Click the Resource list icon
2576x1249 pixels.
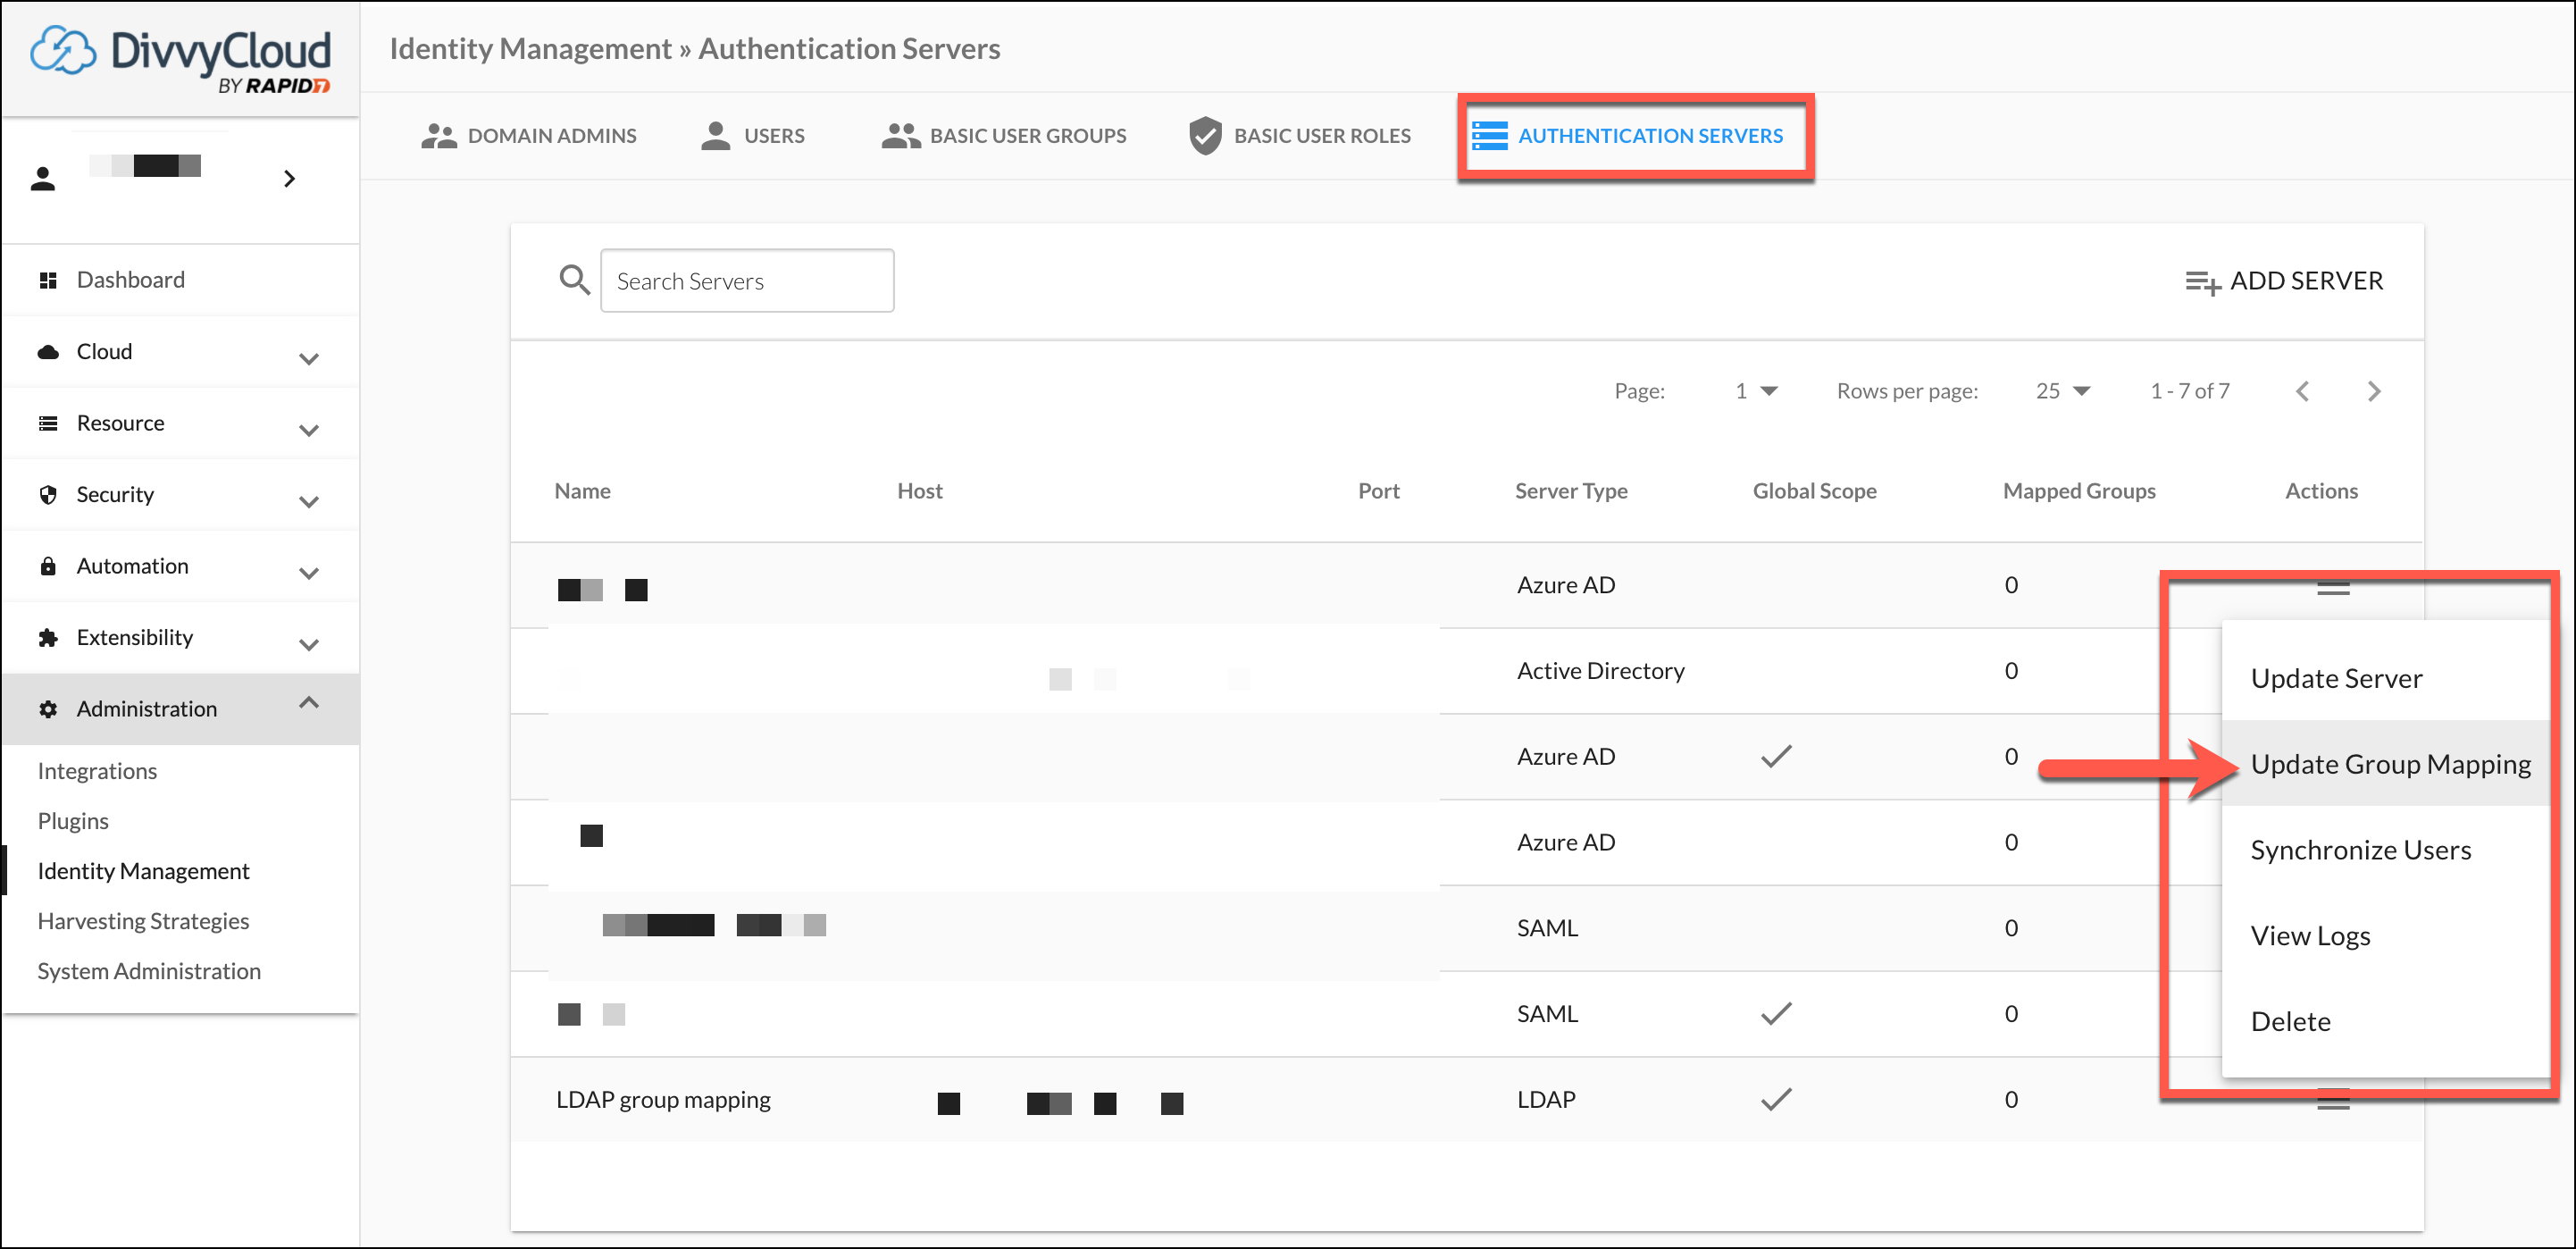pyautogui.click(x=48, y=424)
